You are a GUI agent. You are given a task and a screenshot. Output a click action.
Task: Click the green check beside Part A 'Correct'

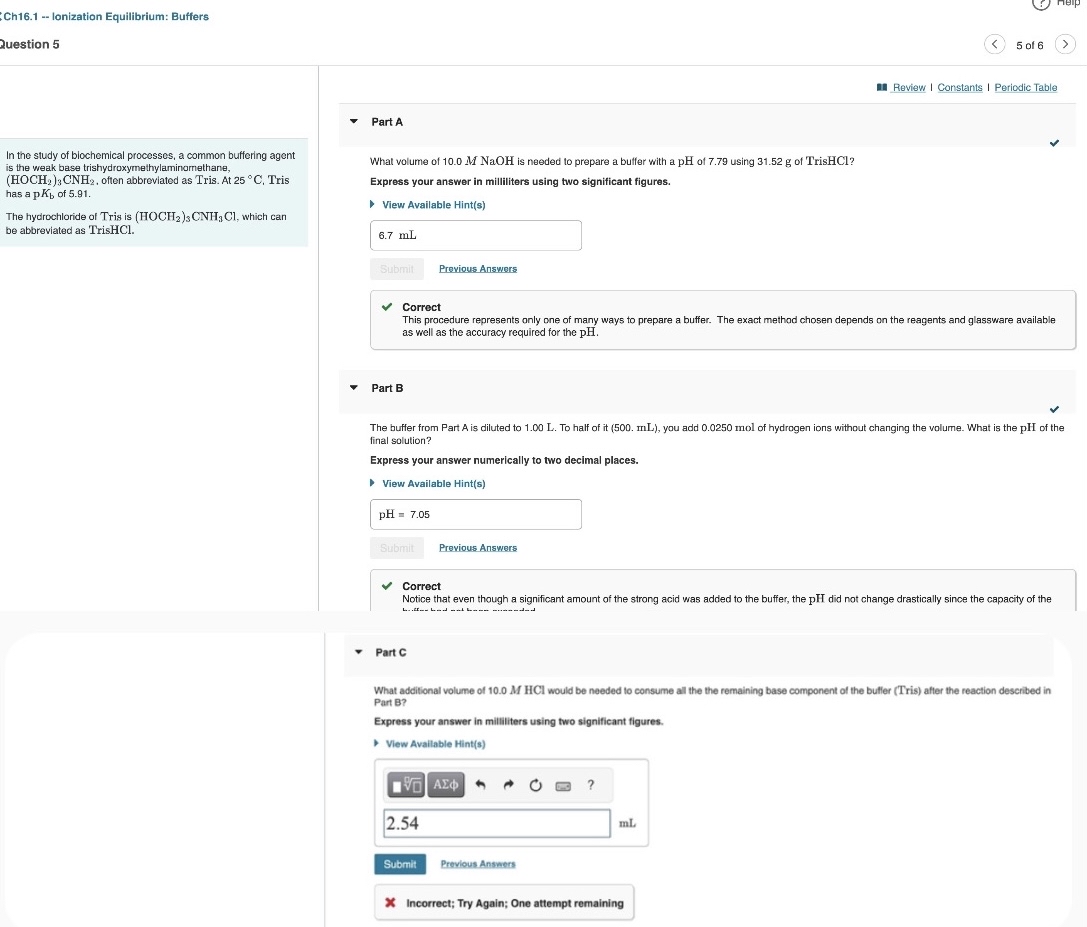(387, 306)
